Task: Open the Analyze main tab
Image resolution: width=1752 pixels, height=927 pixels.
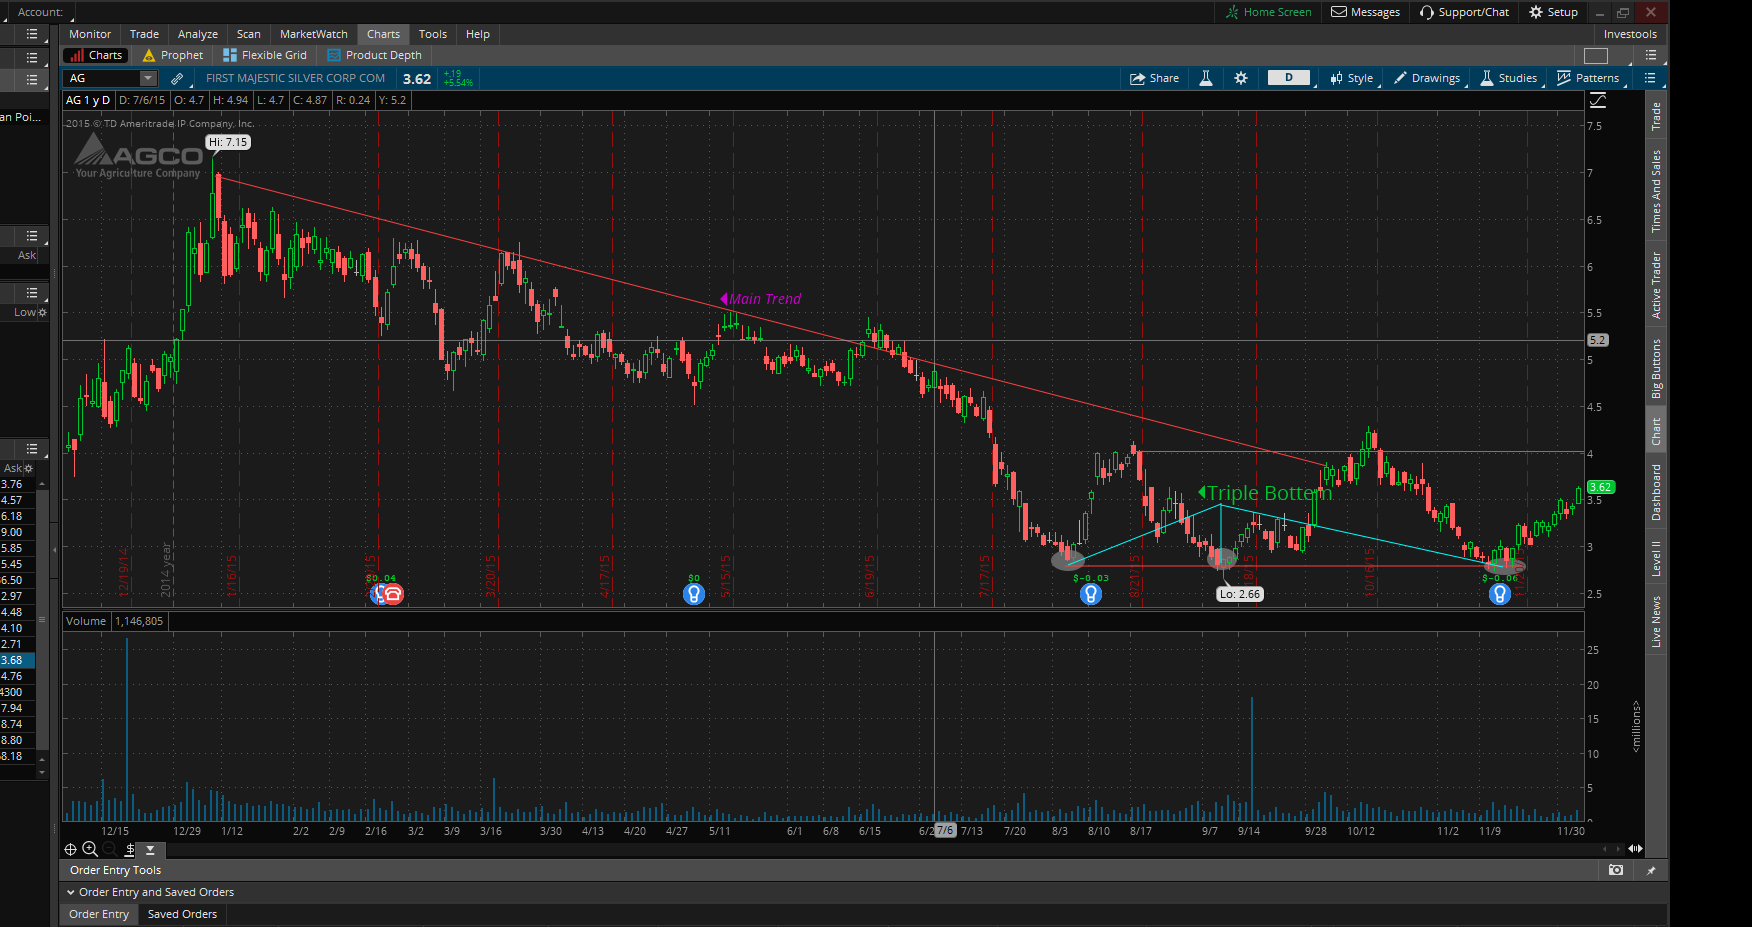Action: click(197, 34)
